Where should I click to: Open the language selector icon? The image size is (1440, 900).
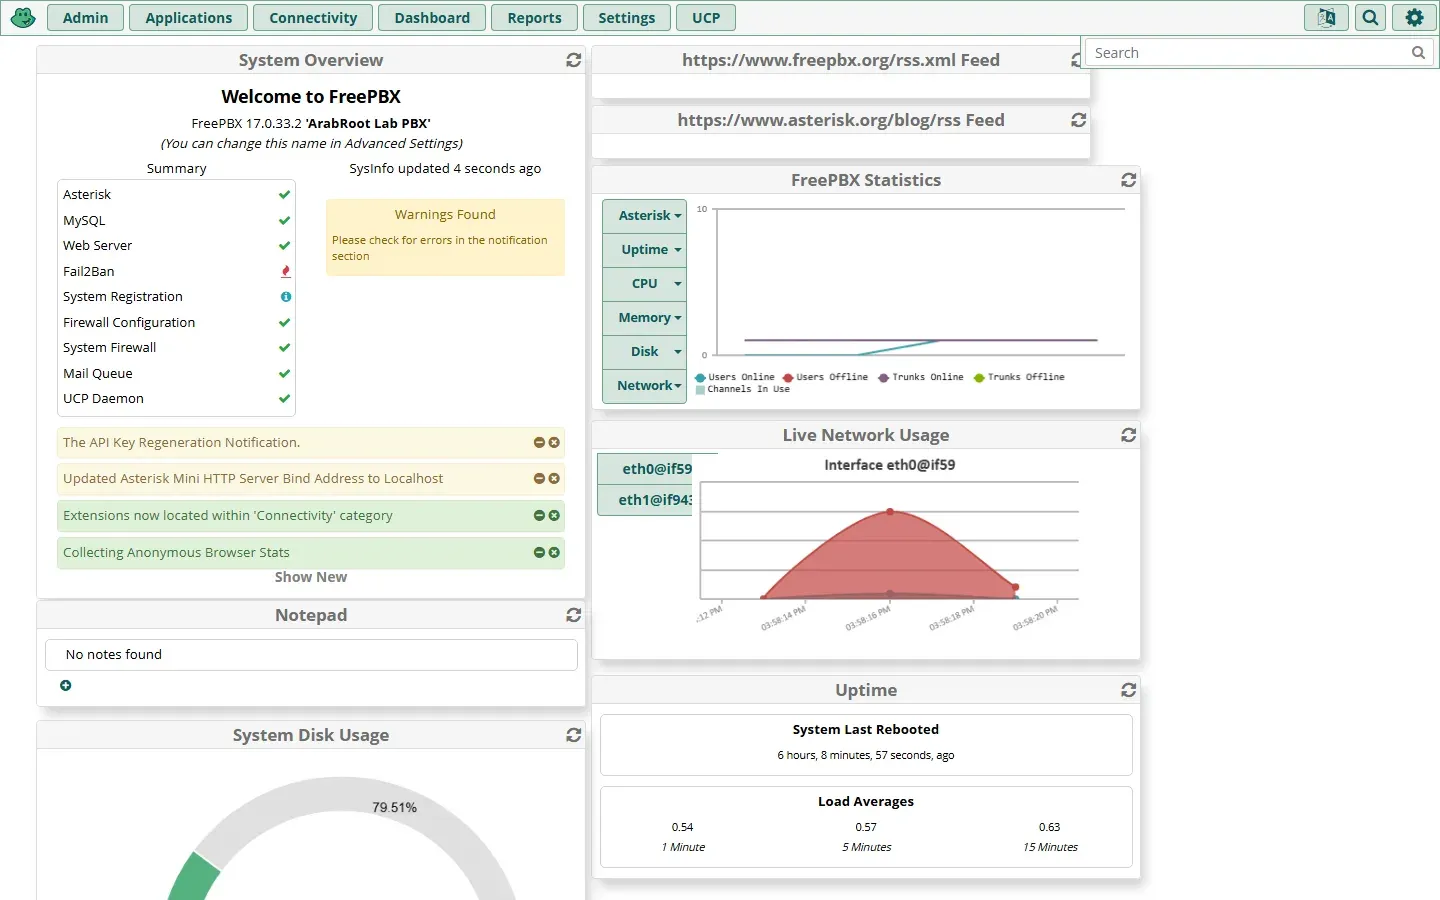coord(1326,18)
